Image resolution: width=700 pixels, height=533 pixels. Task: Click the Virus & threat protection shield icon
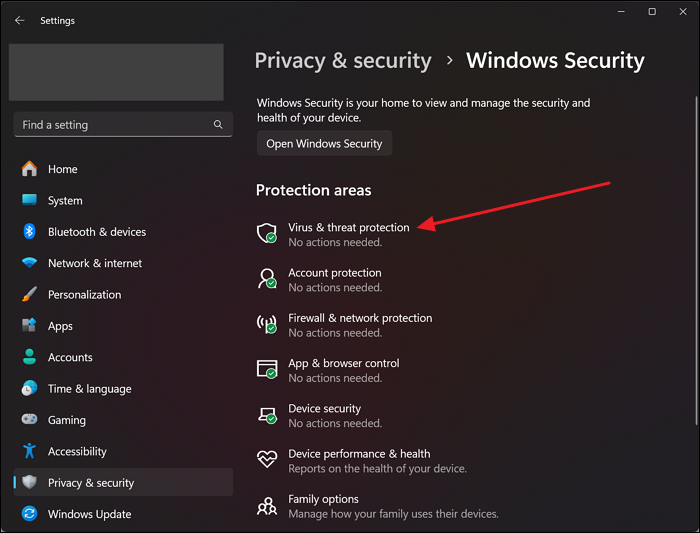267,234
